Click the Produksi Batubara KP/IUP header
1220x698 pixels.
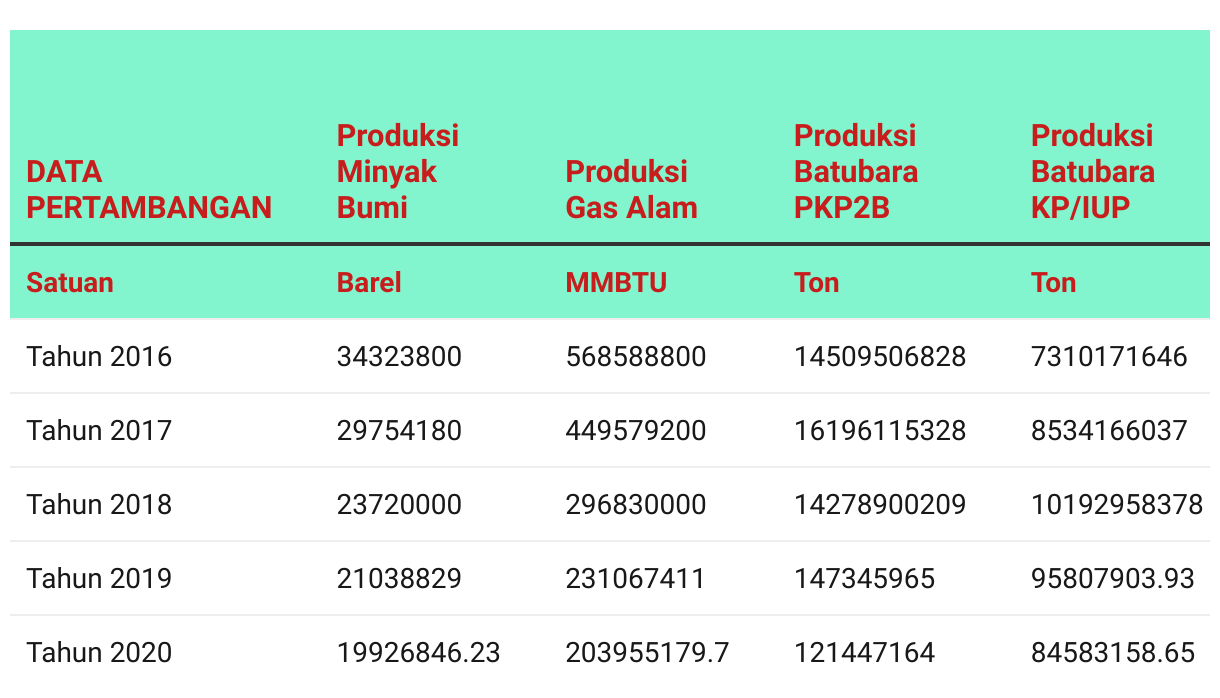(x=1092, y=171)
